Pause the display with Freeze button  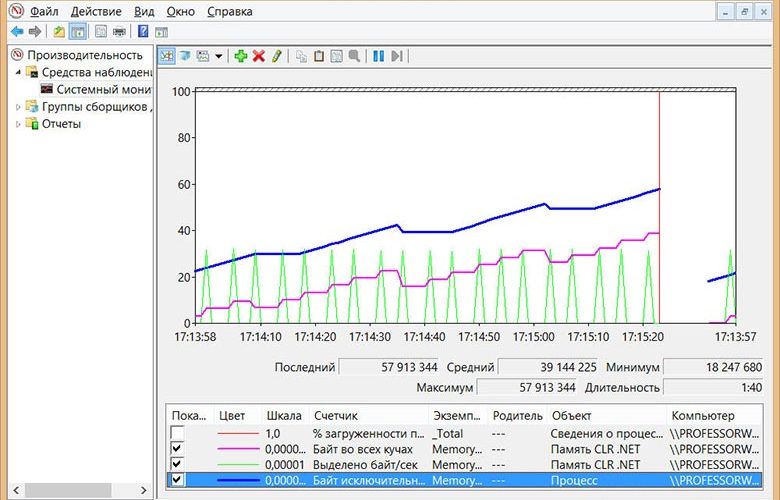pyautogui.click(x=379, y=56)
